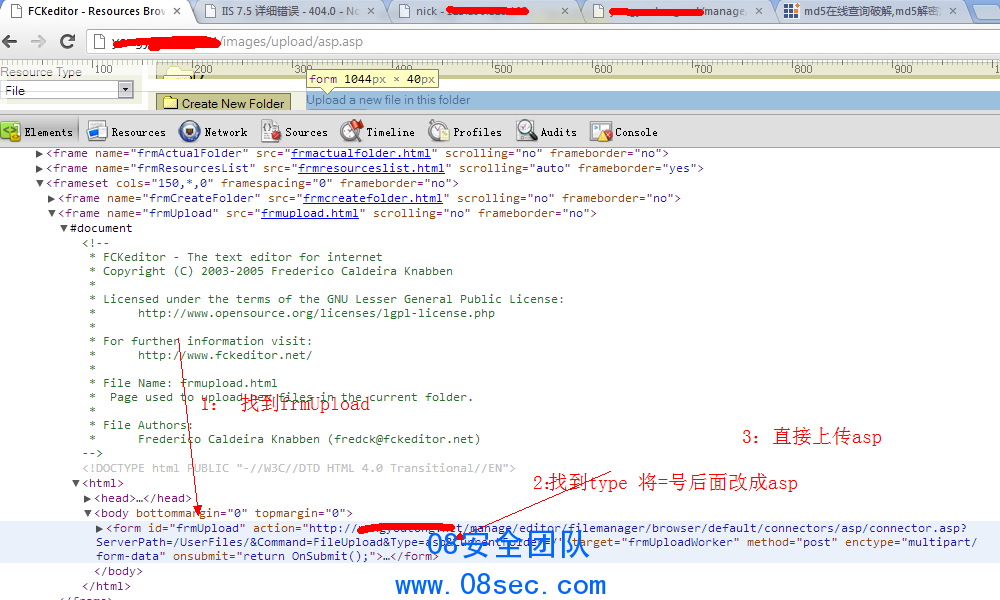The image size is (1000, 600).
Task: Click the Create New Folder button
Action: tap(224, 103)
